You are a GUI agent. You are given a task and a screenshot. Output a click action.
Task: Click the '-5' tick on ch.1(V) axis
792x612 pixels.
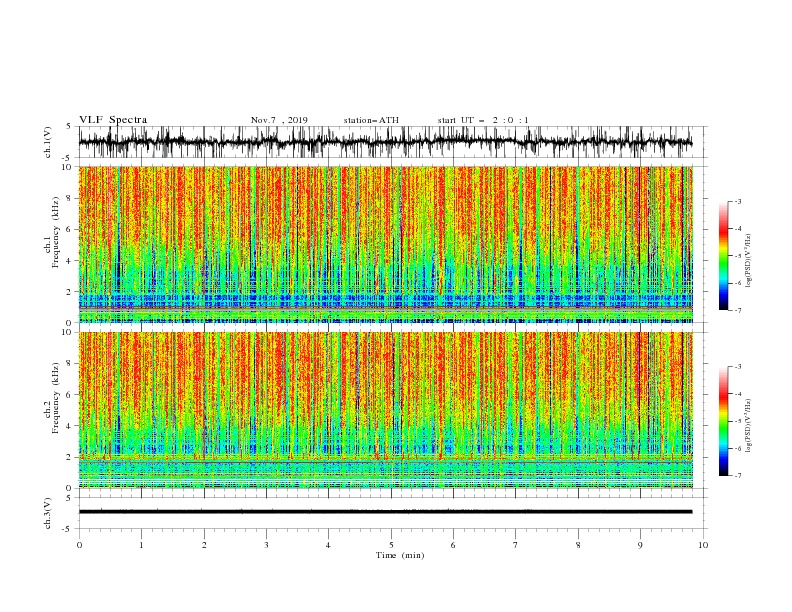tap(67, 158)
